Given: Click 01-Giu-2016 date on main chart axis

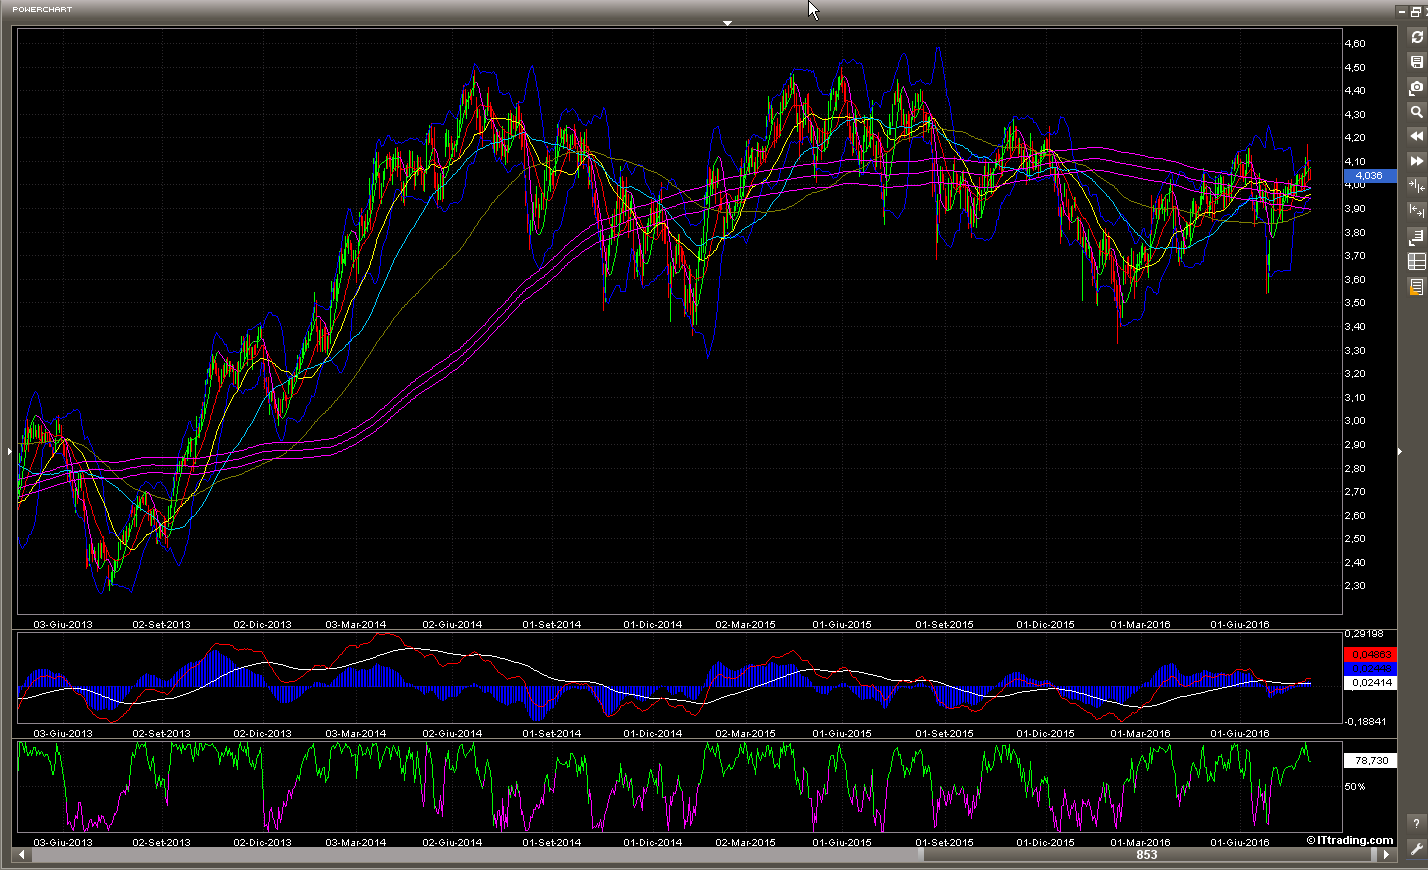Looking at the screenshot, I should (x=1240, y=625).
